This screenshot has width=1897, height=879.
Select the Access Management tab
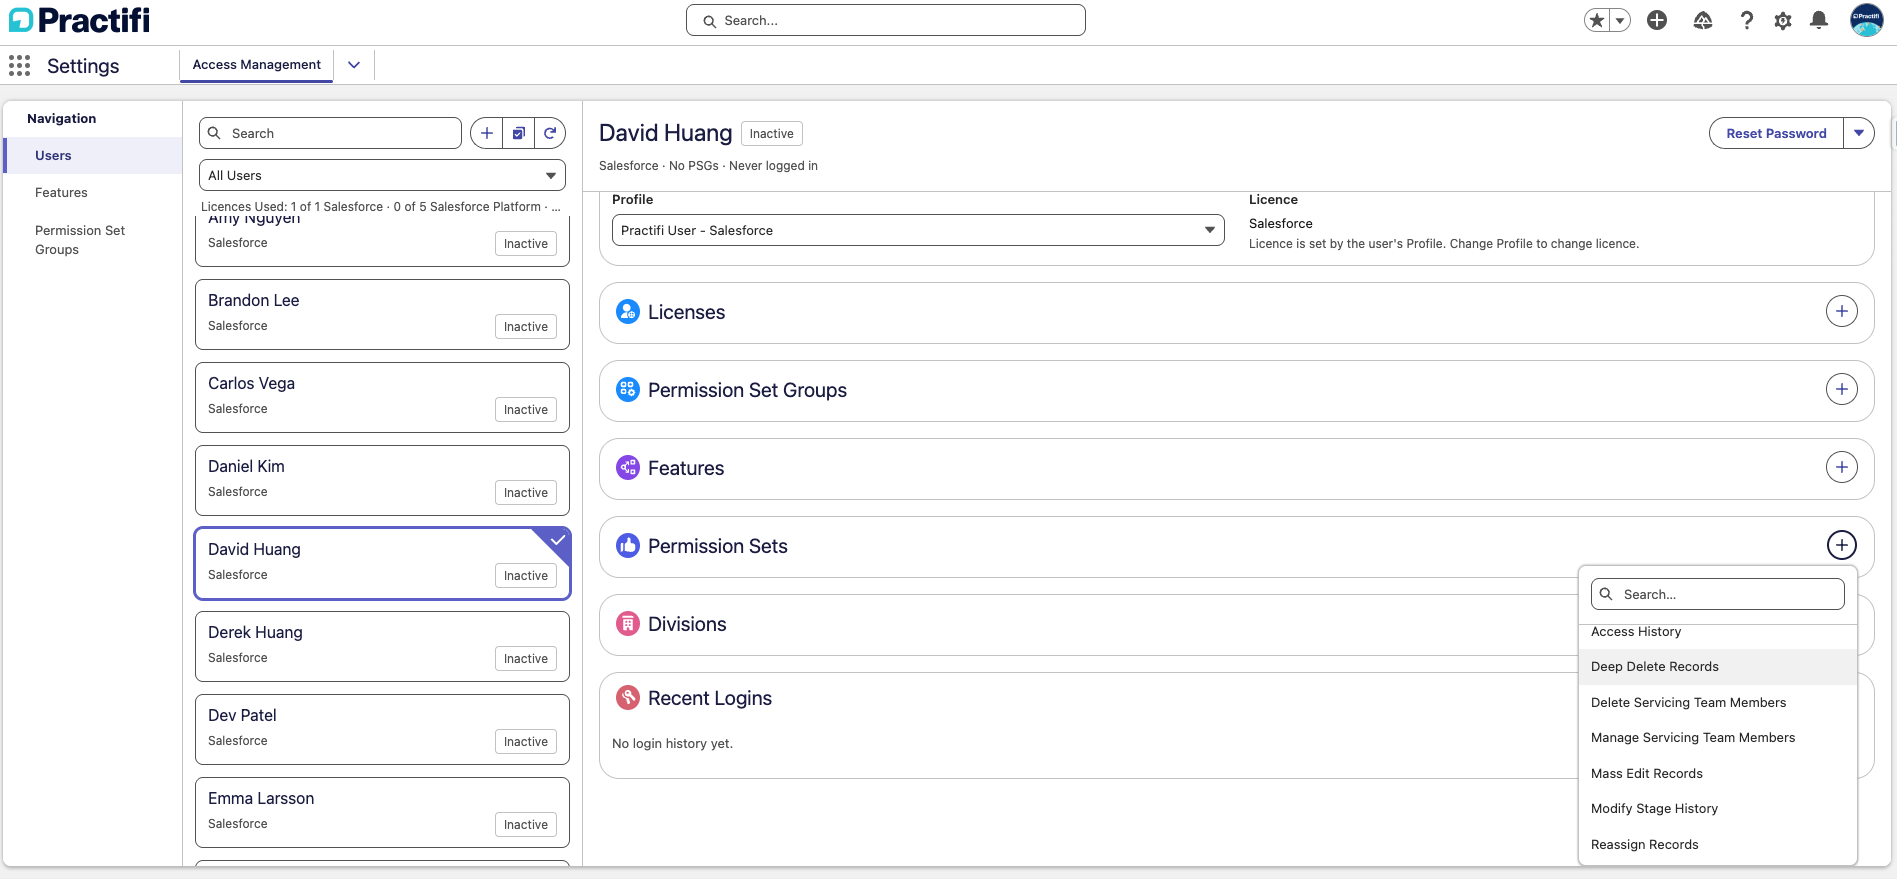[257, 65]
